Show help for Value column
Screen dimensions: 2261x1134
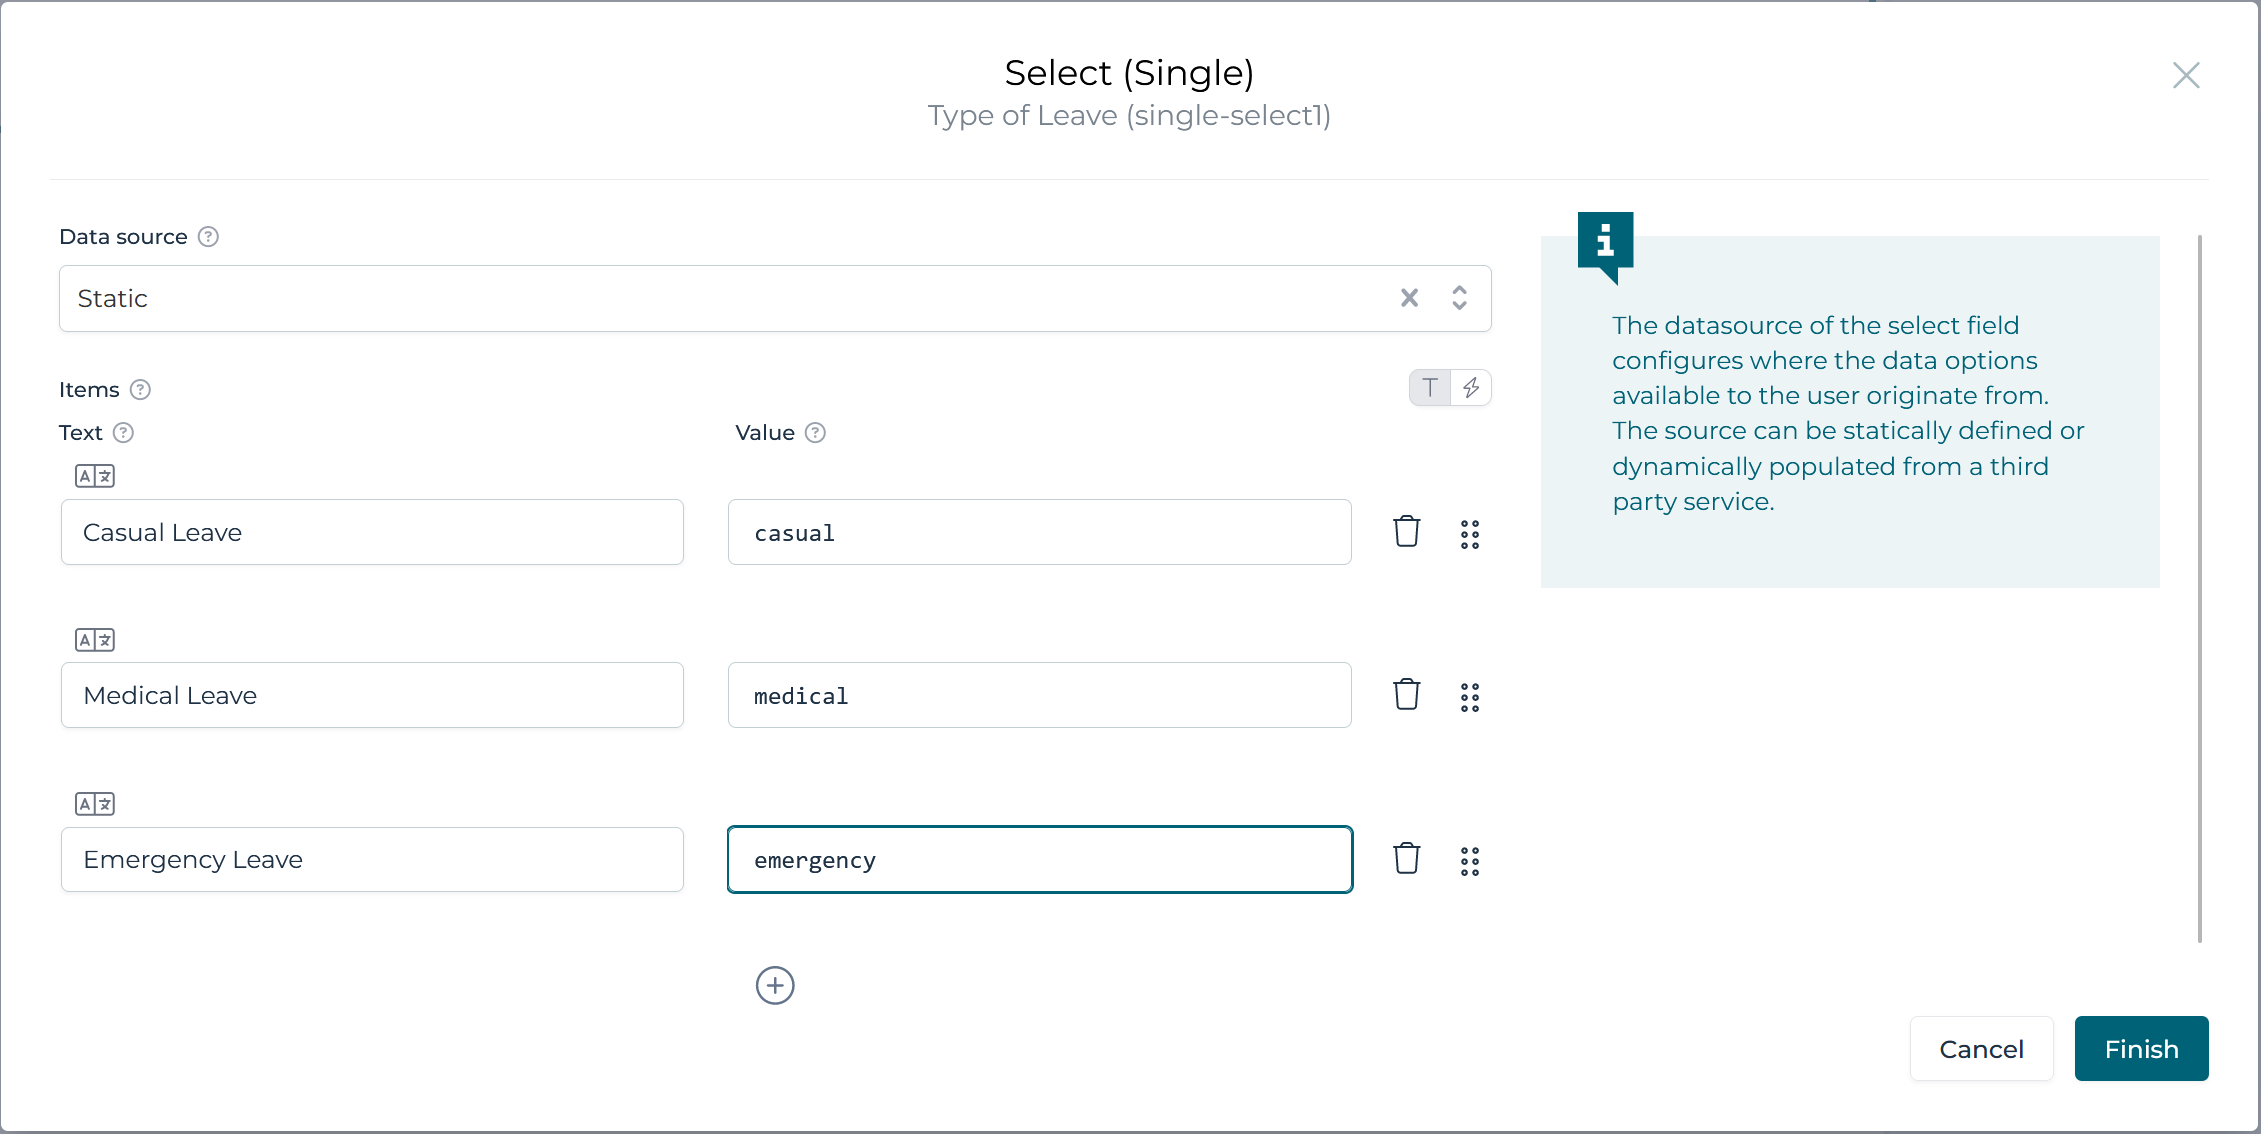816,433
